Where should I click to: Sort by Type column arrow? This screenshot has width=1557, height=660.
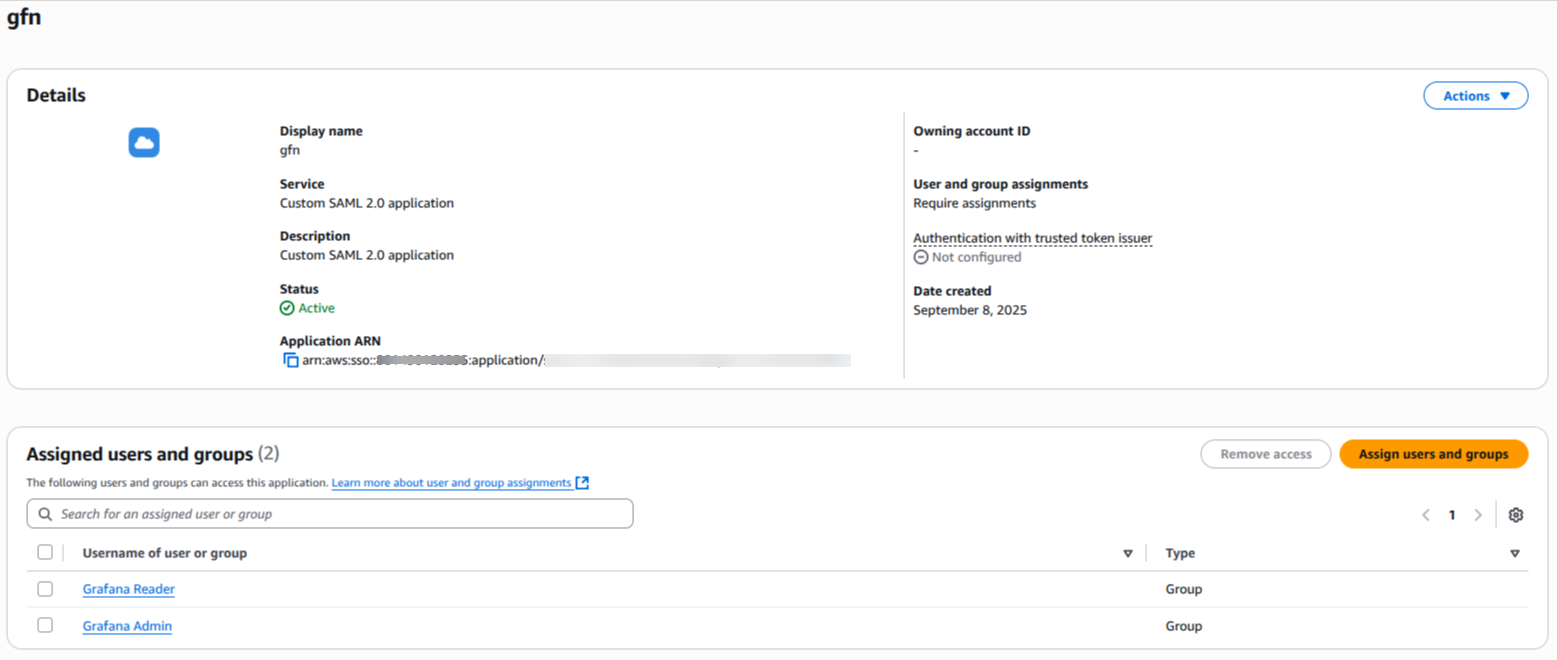tap(1514, 553)
